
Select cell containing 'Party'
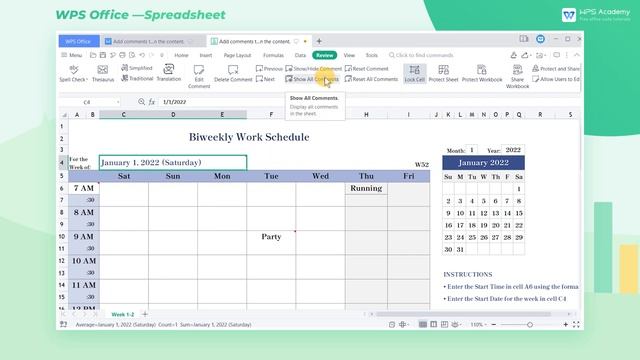(x=271, y=237)
